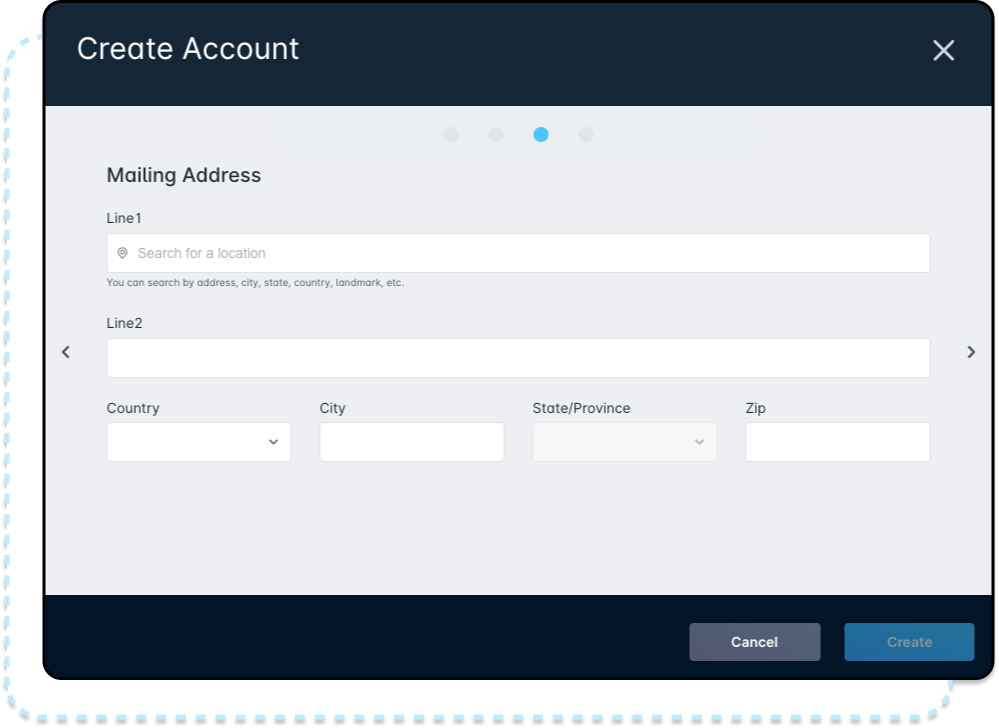Screen dimensions: 999x728
Task: Advance to next step with right chevron
Action: click(971, 352)
